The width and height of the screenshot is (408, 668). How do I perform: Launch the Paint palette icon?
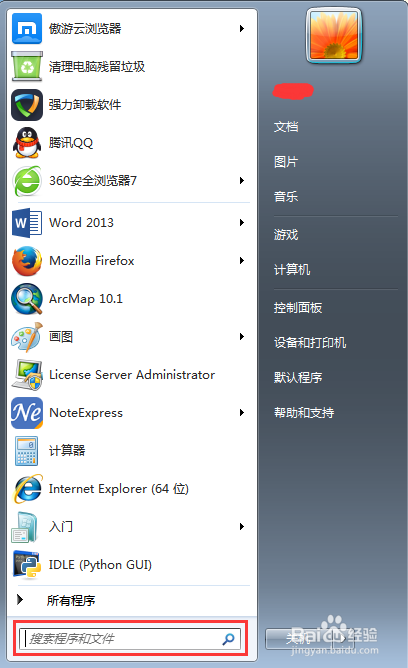[27, 337]
